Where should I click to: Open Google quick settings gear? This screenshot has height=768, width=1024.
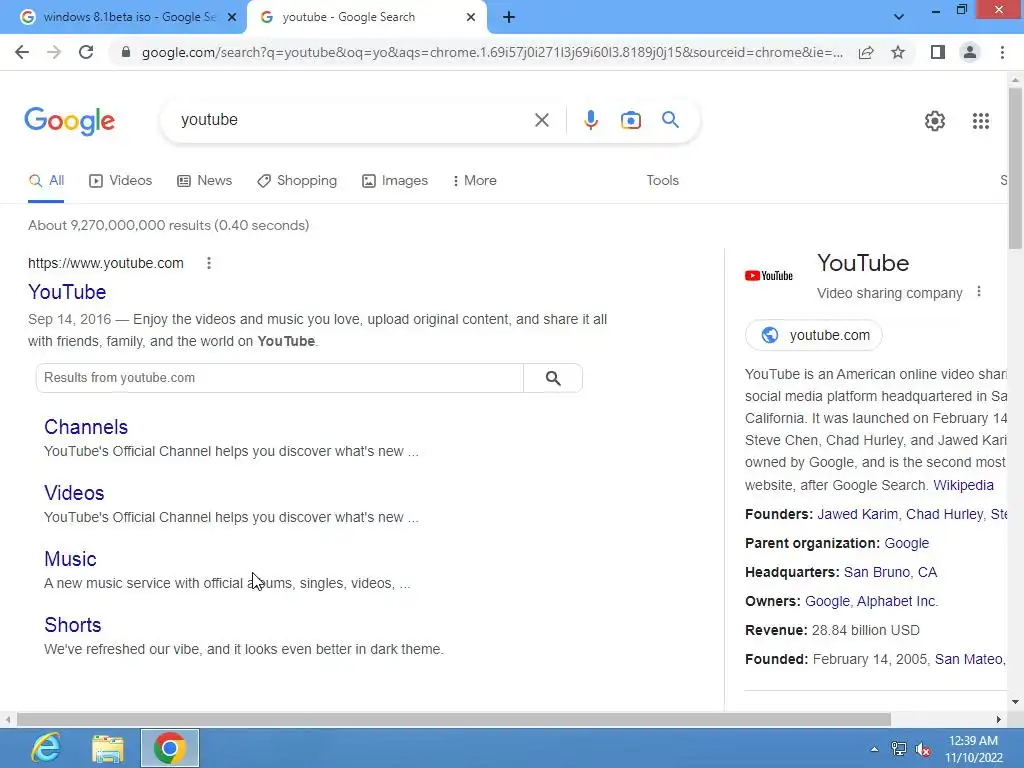pos(935,121)
